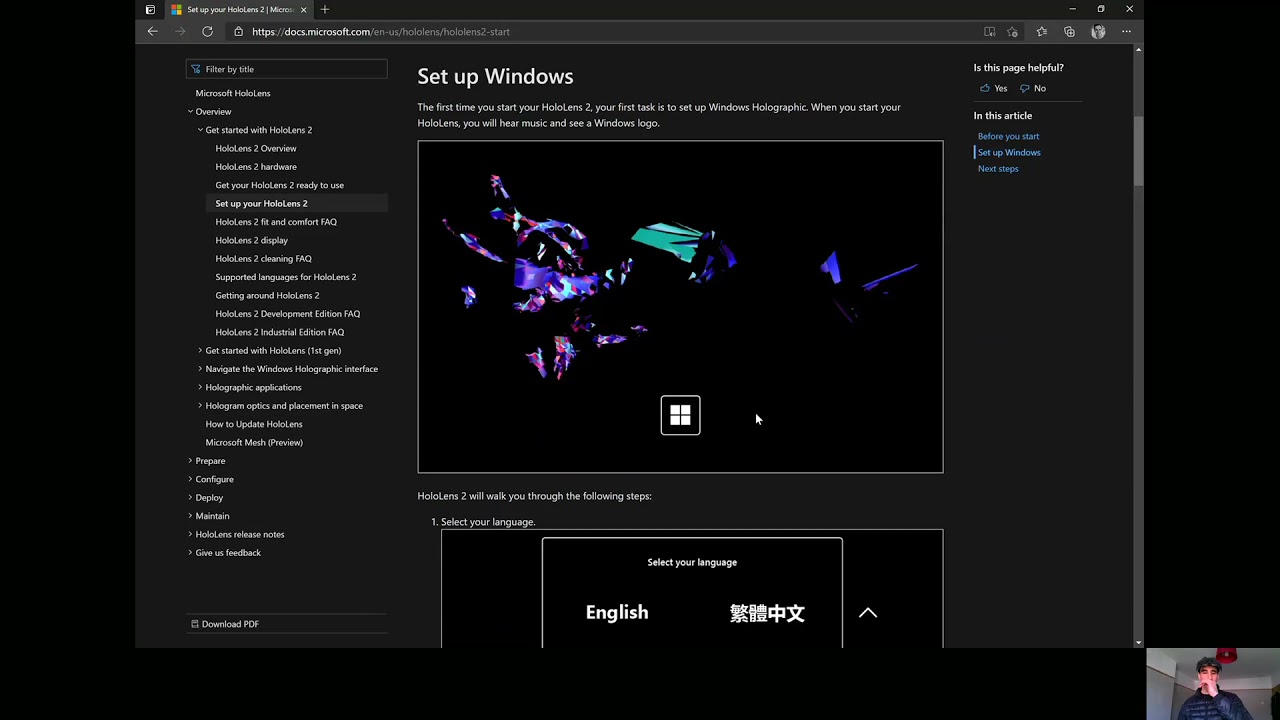Image resolution: width=1280 pixels, height=720 pixels.
Task: Open the Favorites list
Action: [x=1041, y=31]
